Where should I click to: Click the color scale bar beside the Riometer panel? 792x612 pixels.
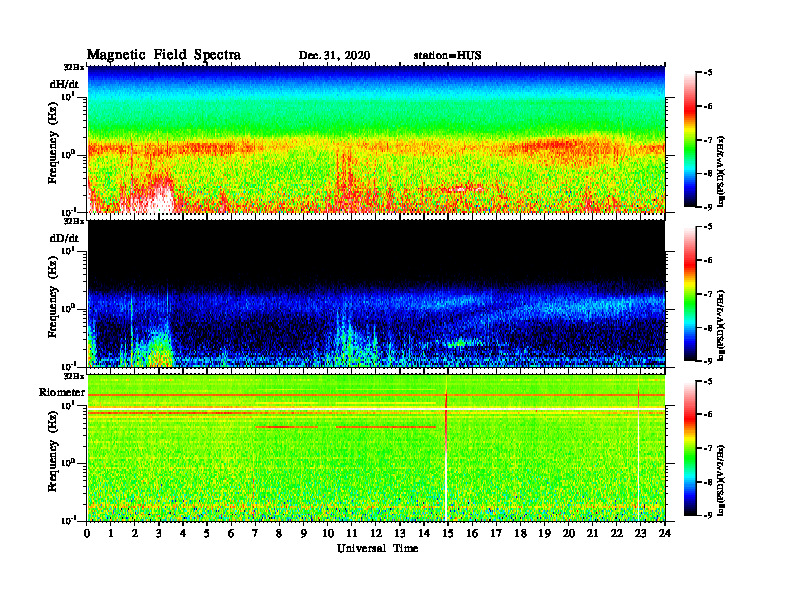pyautogui.click(x=690, y=448)
